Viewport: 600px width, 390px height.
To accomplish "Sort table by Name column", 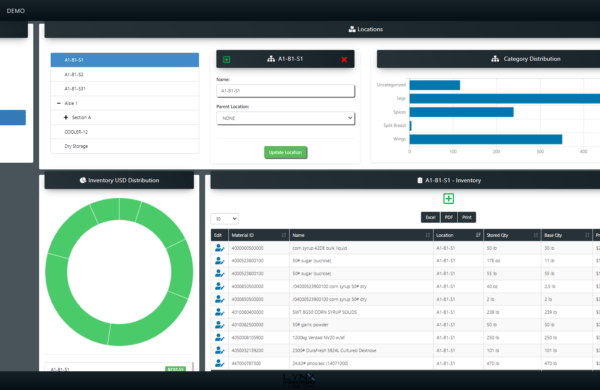I will point(361,235).
